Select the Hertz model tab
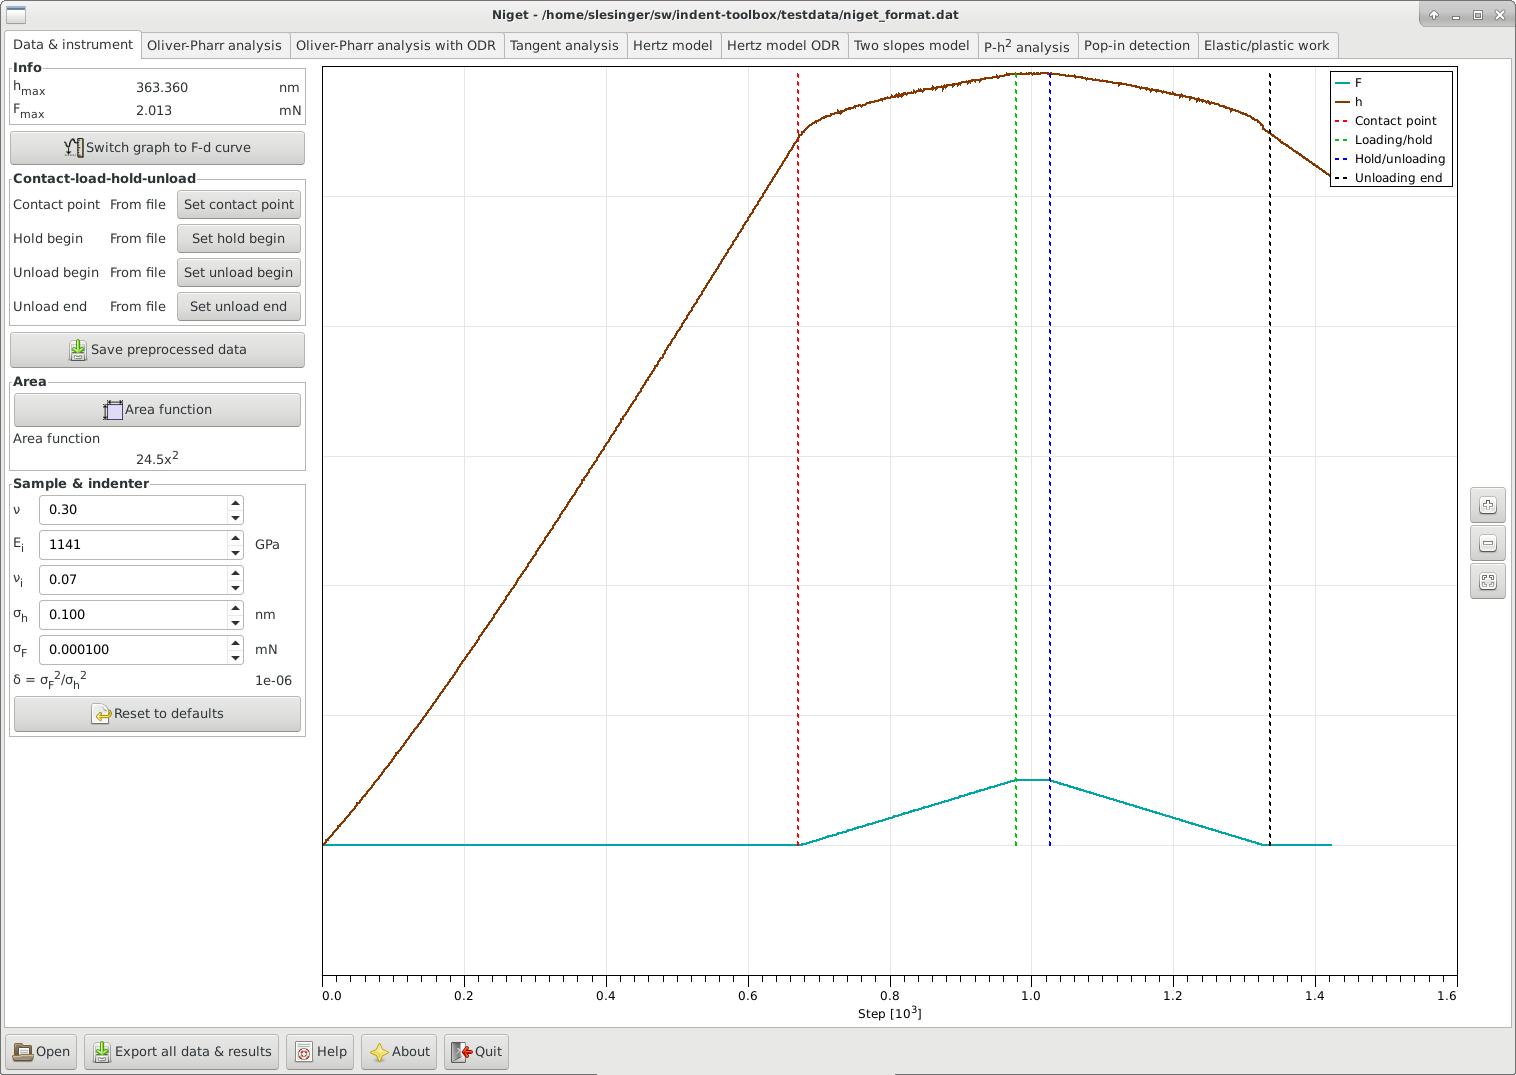 672,45
